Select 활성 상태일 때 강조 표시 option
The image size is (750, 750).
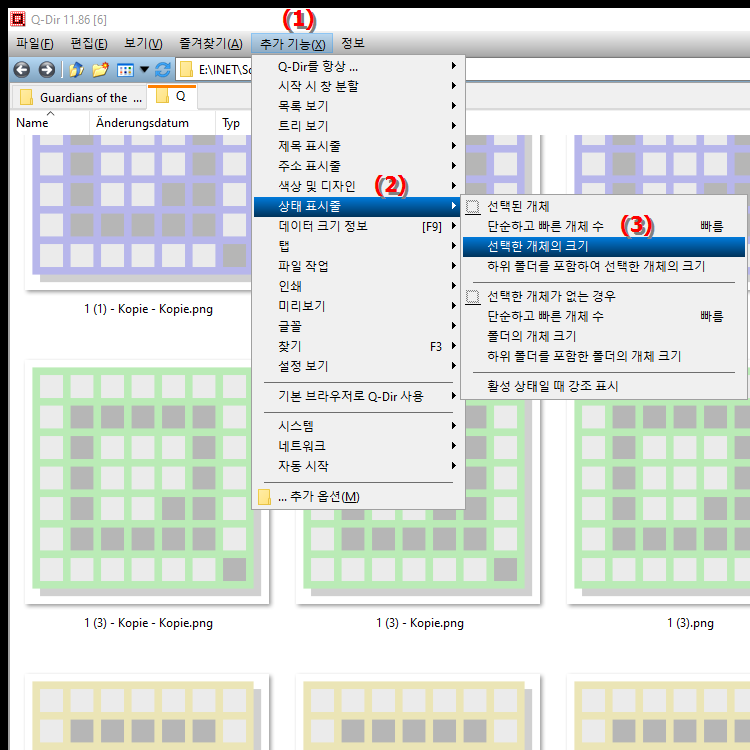tap(604, 386)
